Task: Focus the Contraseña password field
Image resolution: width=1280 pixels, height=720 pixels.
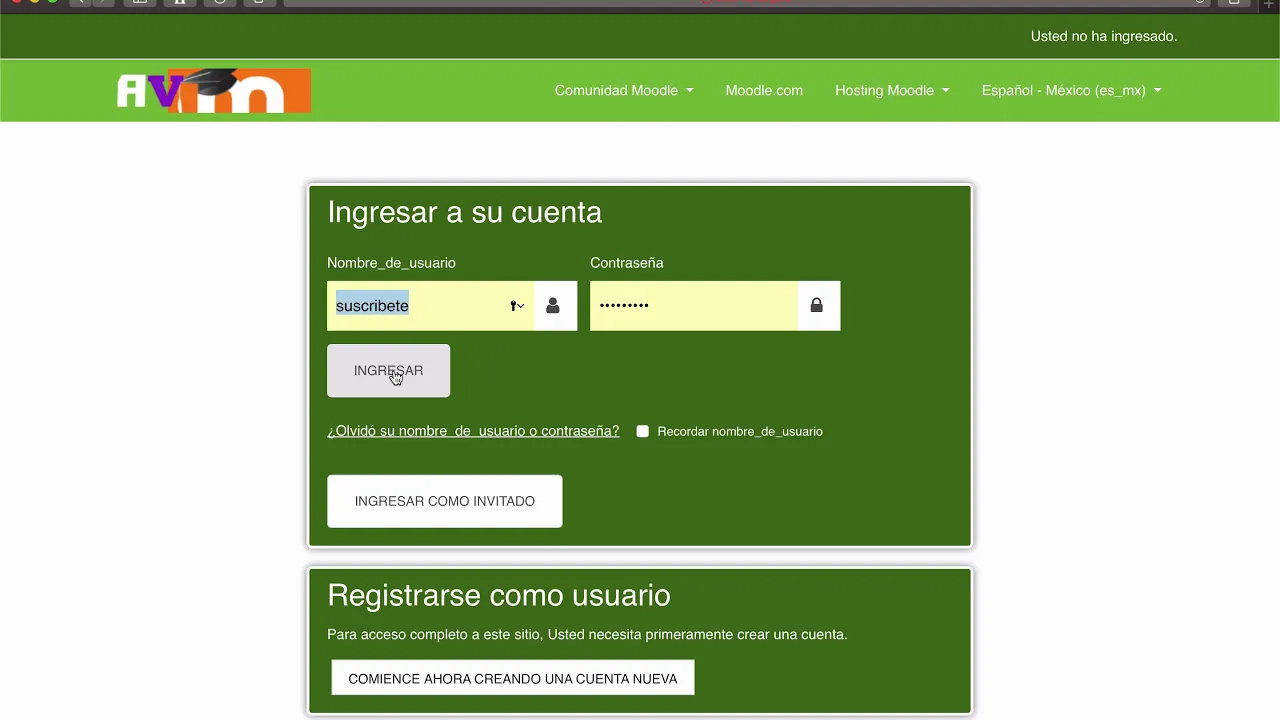Action: coord(694,306)
